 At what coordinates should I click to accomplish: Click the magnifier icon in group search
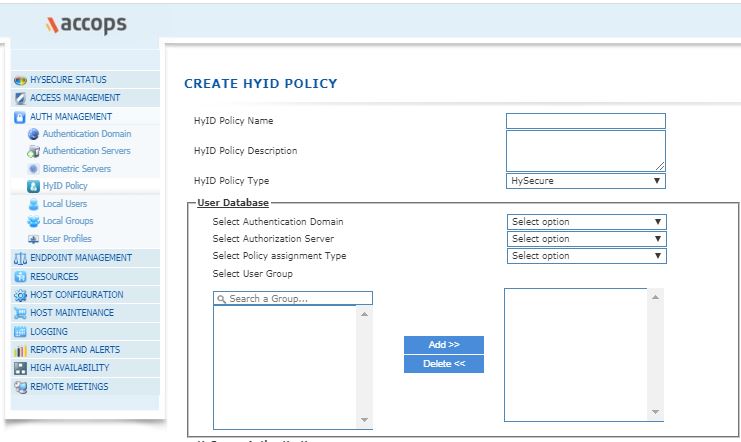tap(221, 299)
